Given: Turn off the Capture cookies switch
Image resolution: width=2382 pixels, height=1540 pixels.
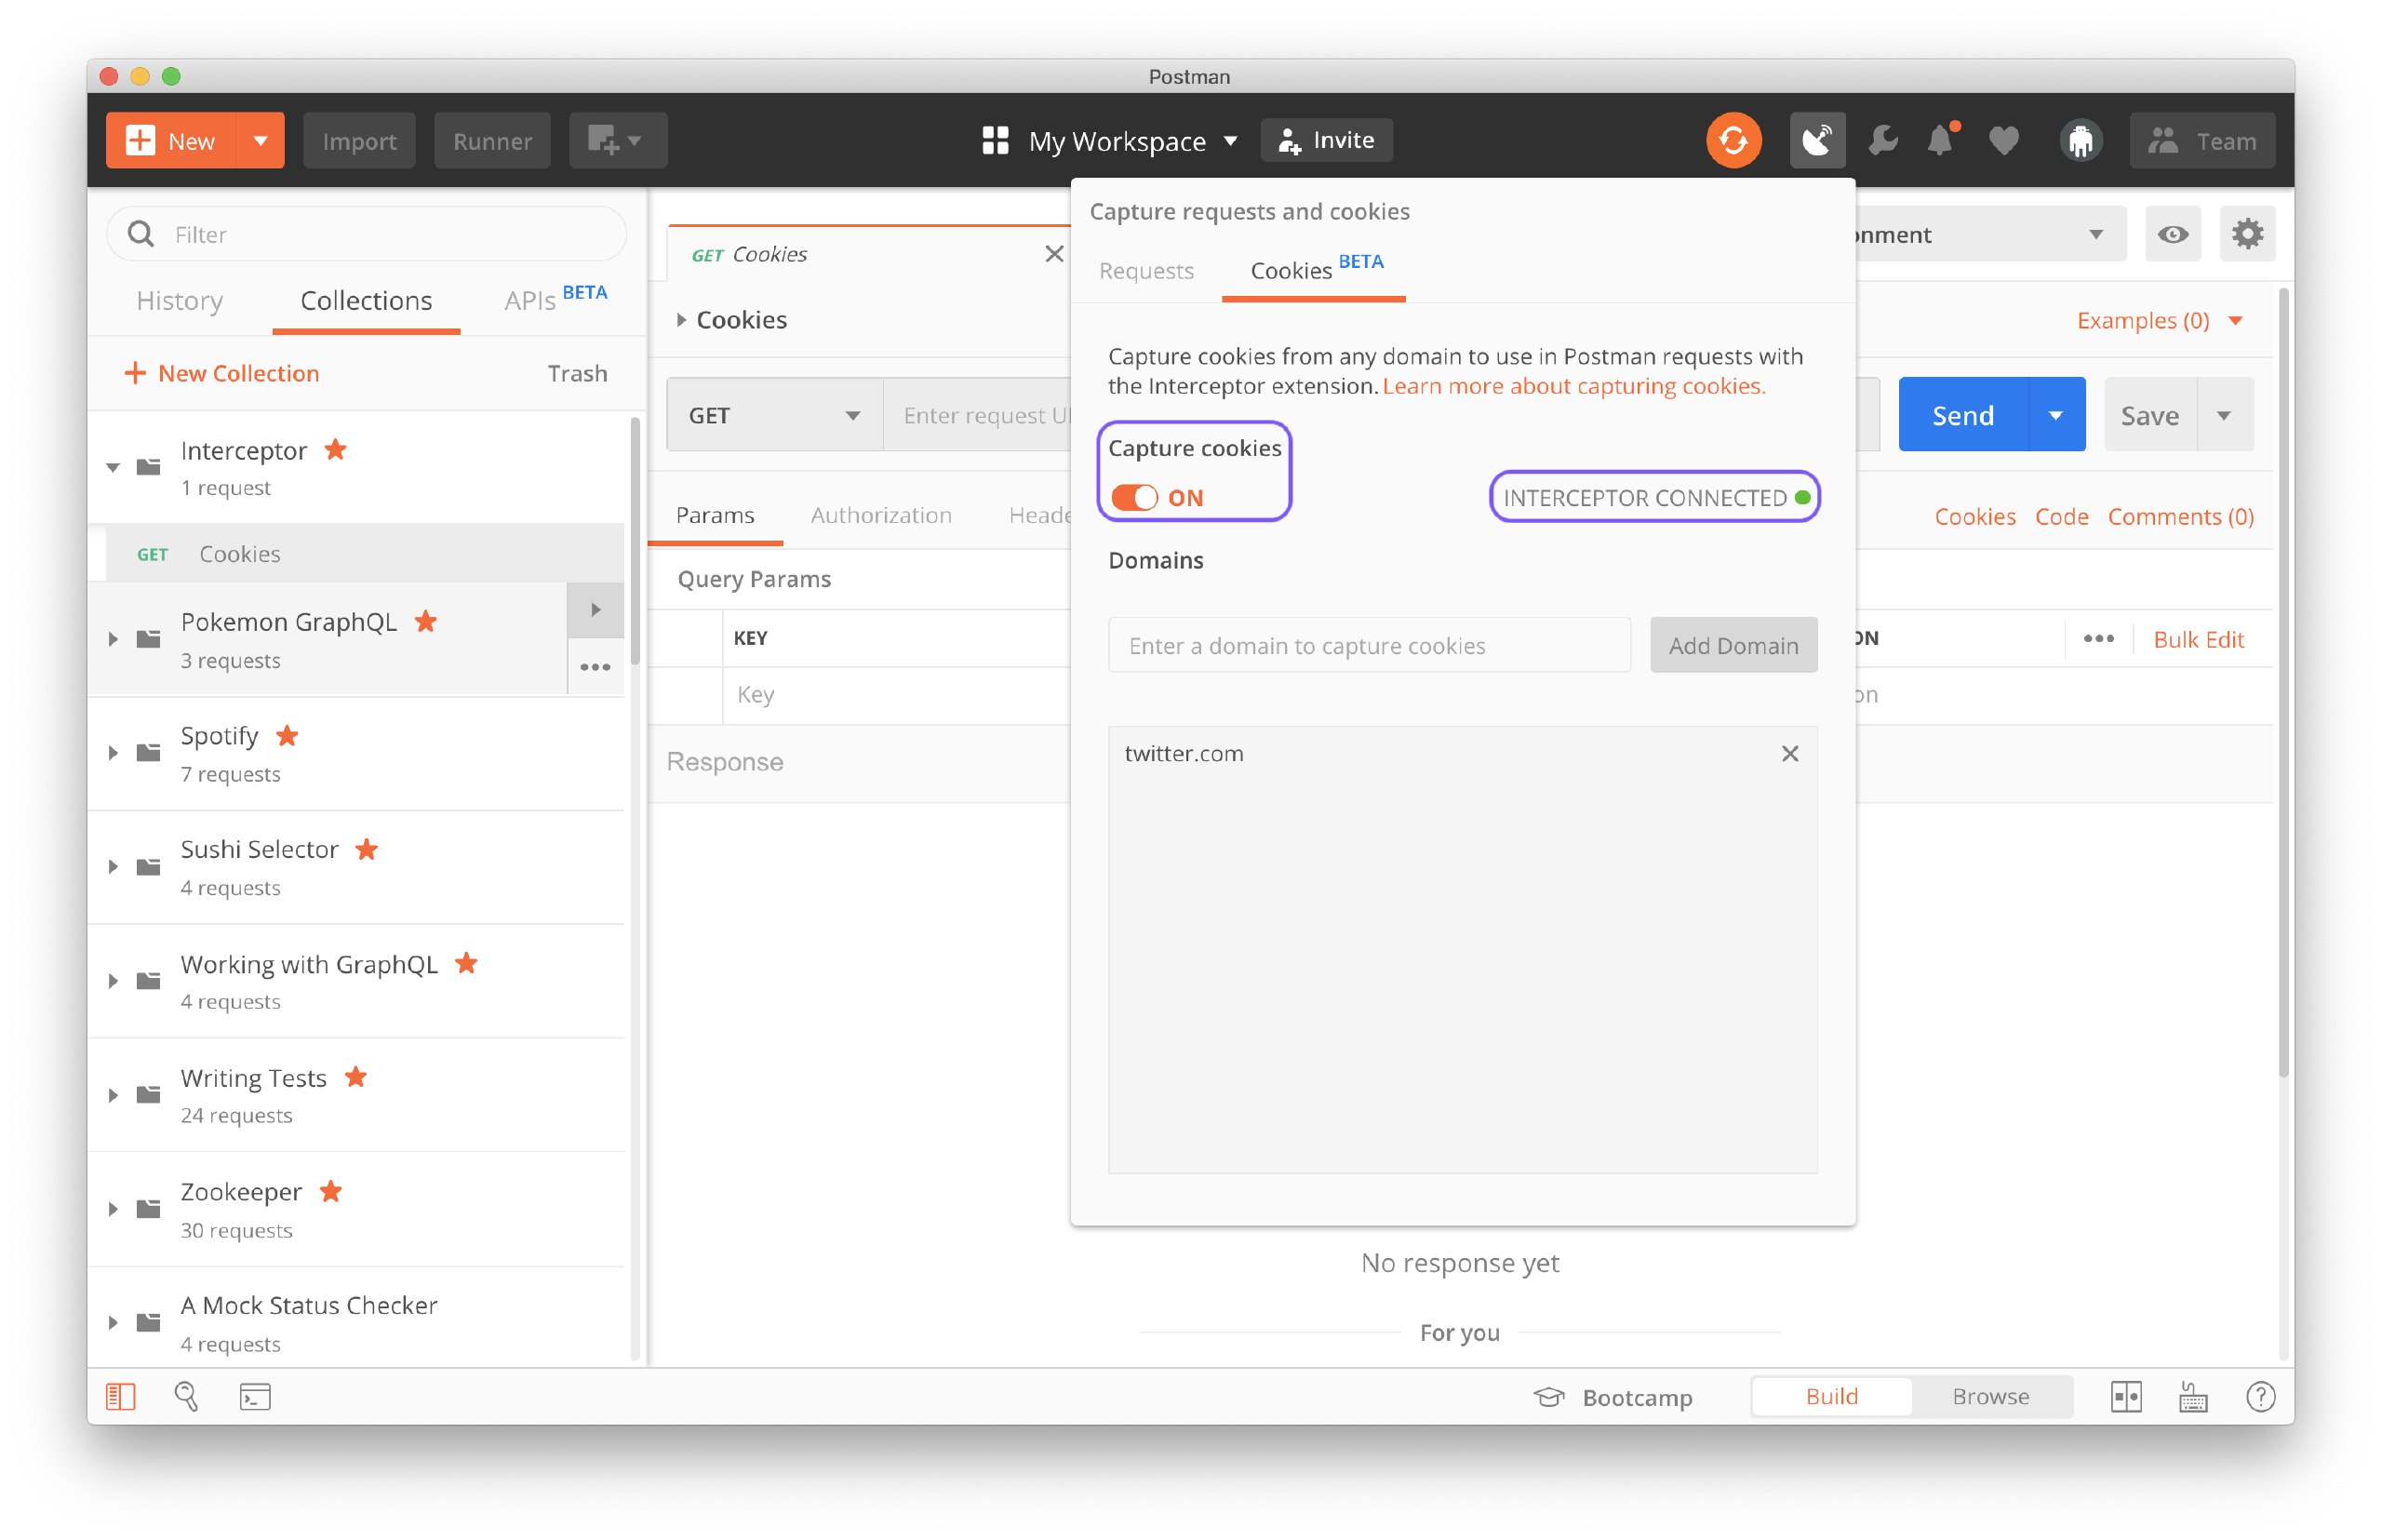Looking at the screenshot, I should click(1133, 497).
